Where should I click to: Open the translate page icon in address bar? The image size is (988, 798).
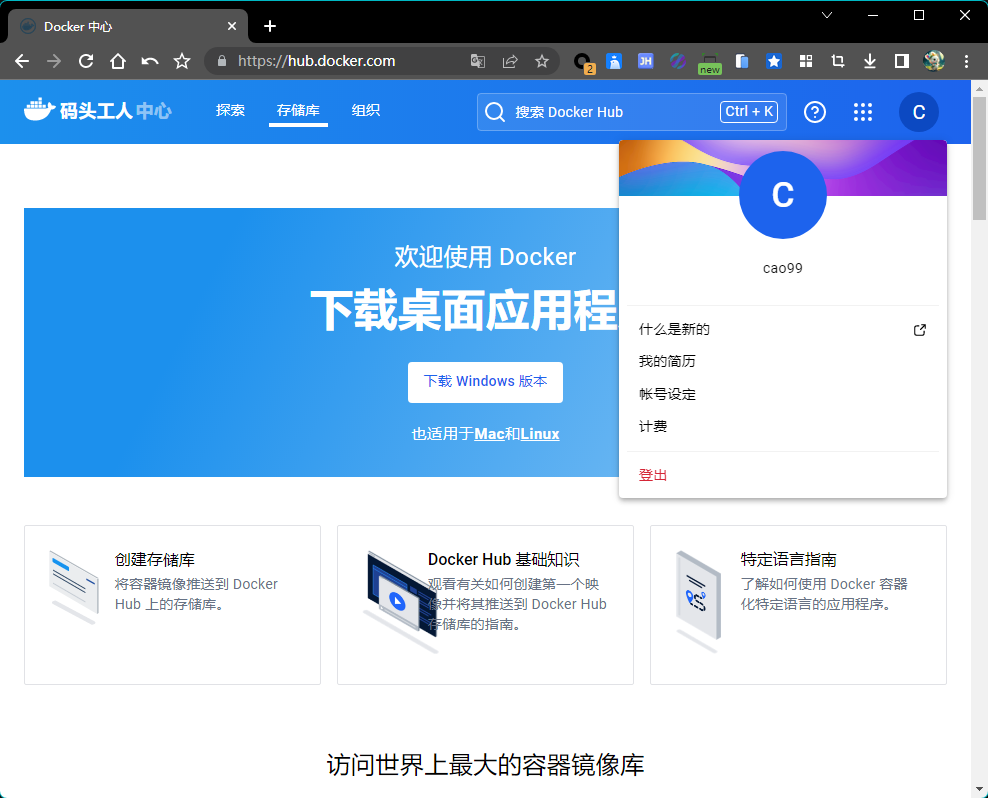coord(478,61)
